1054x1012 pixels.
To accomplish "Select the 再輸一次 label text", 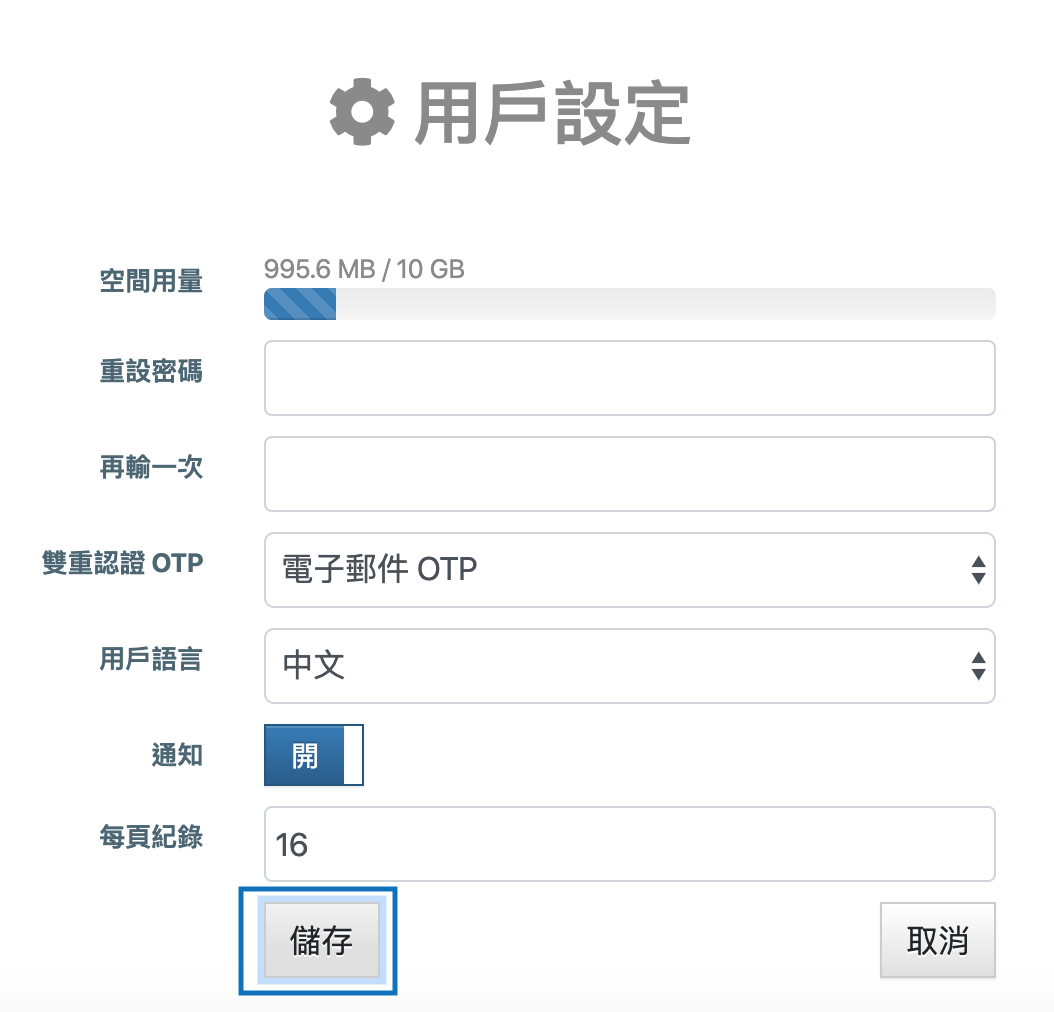I will tap(151, 467).
